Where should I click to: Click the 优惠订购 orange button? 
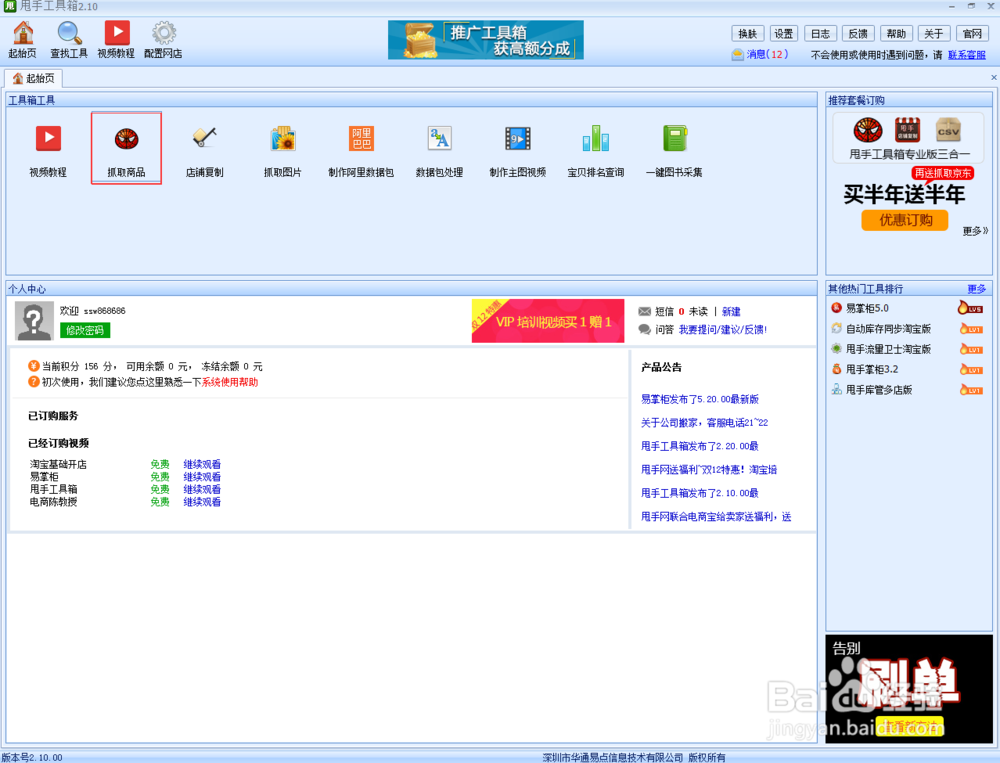905,220
